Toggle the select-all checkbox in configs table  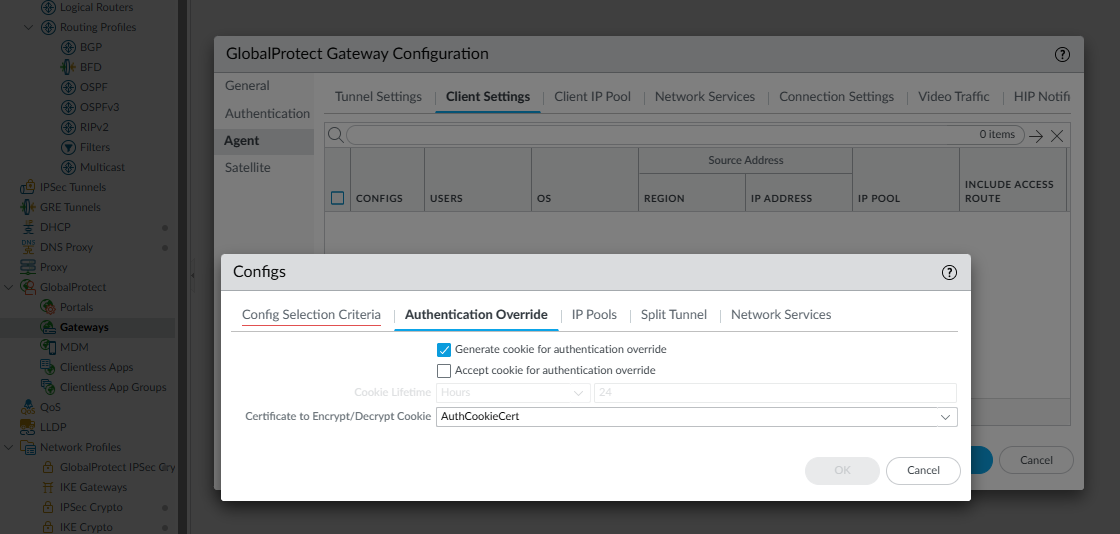point(338,198)
